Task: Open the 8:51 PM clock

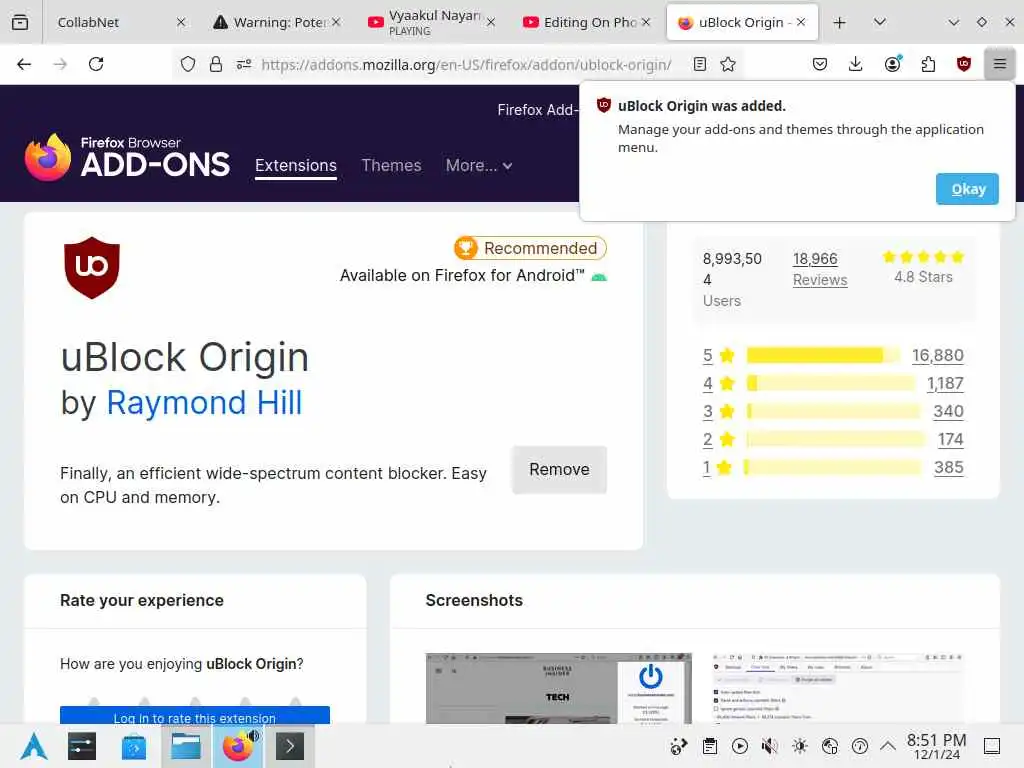Action: point(936,746)
